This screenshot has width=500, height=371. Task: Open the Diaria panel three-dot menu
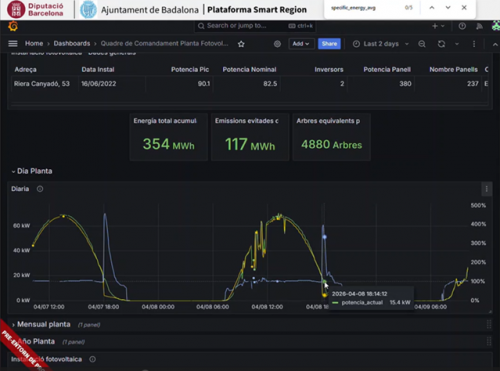[x=486, y=189]
